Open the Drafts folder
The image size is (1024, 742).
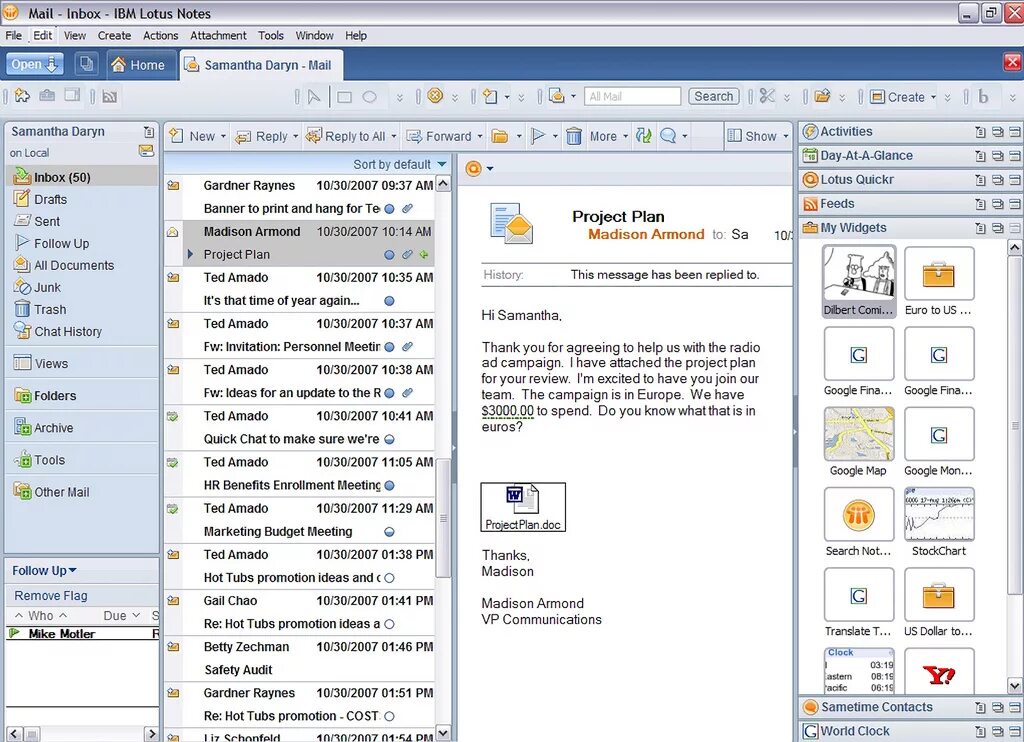pos(50,199)
